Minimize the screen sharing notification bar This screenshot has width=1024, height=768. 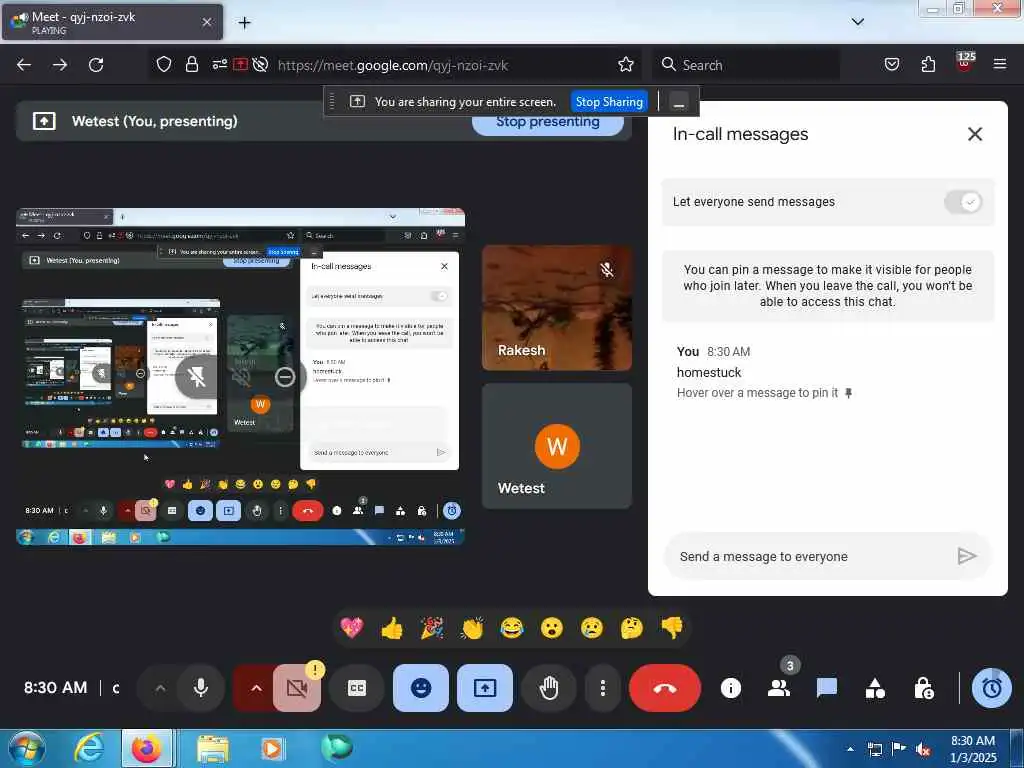[x=679, y=102]
